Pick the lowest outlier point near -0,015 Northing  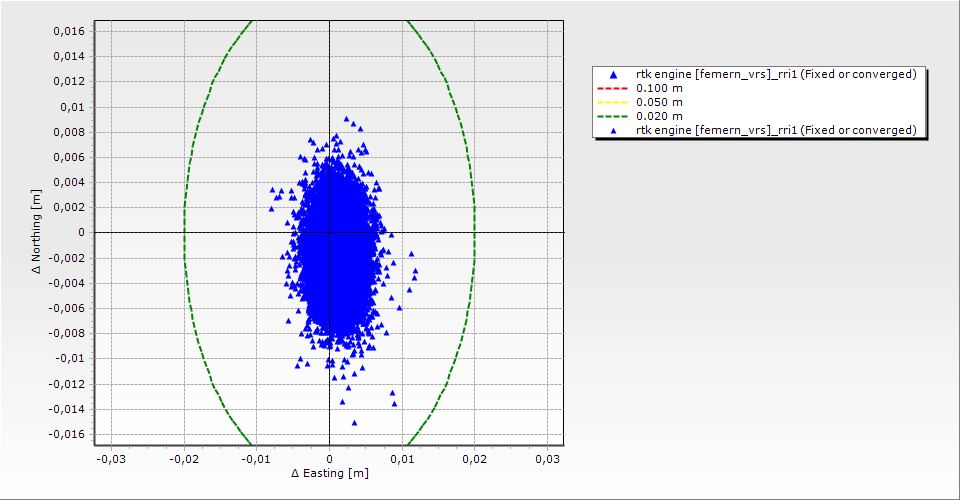click(354, 422)
